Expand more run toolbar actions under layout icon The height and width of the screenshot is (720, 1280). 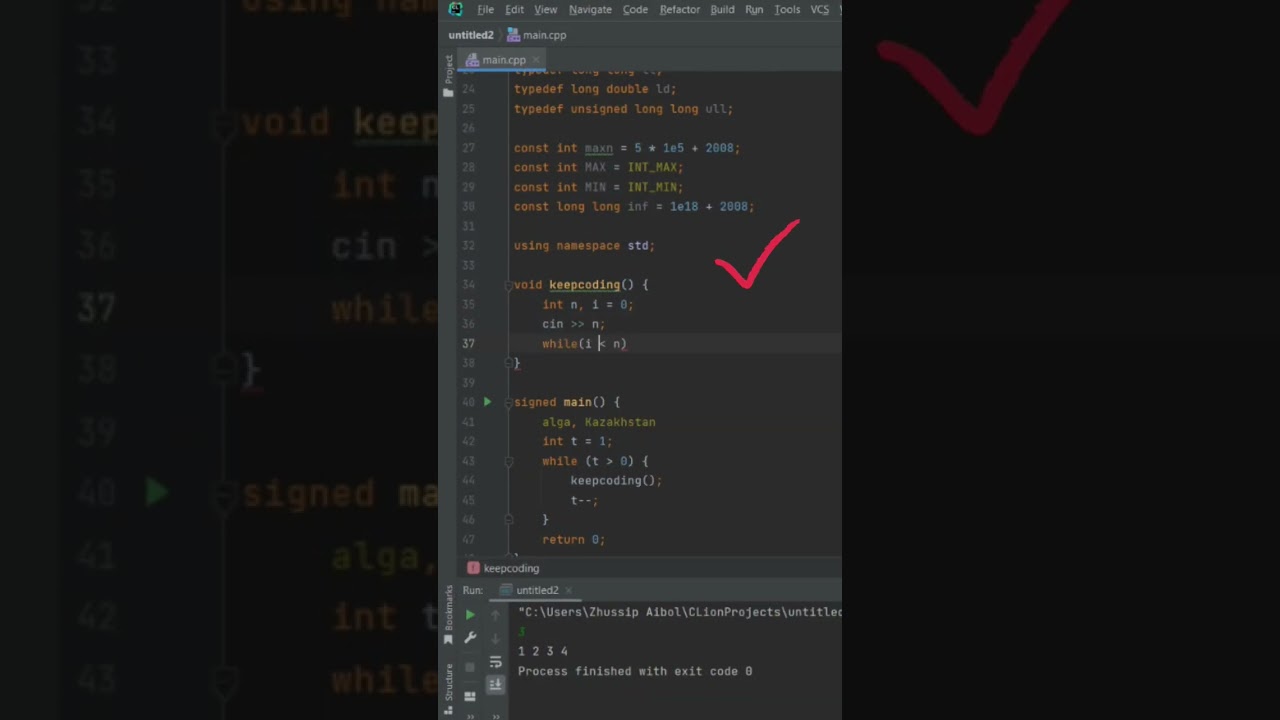pos(470,716)
